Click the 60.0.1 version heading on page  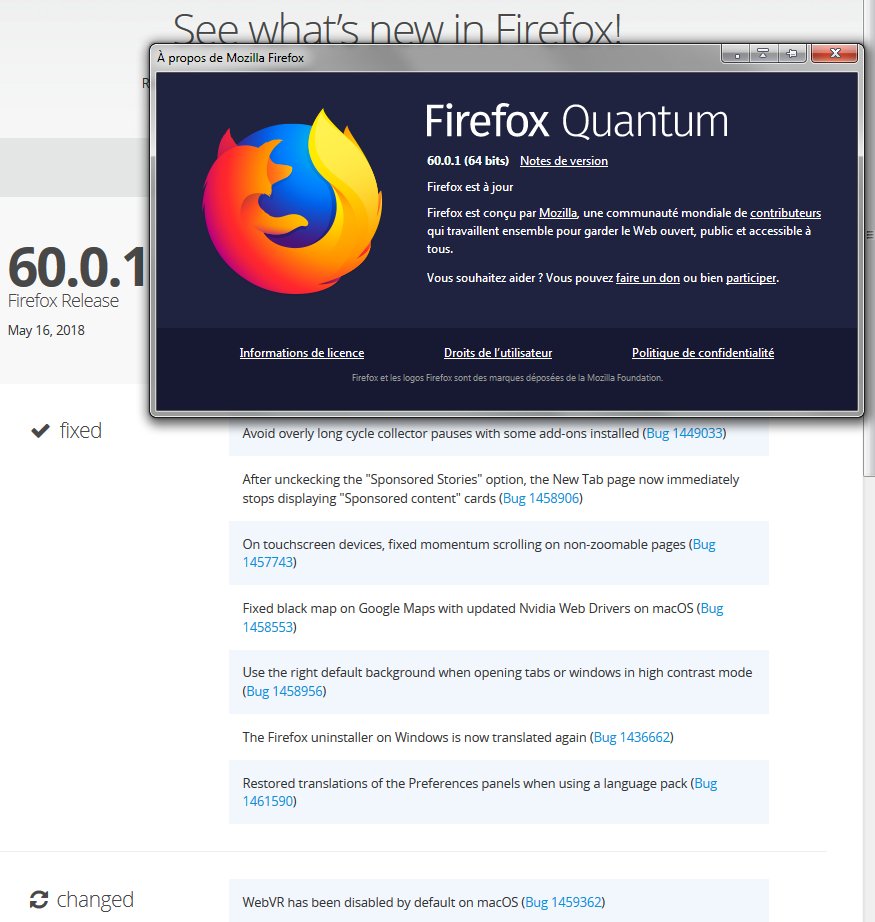coord(77,267)
